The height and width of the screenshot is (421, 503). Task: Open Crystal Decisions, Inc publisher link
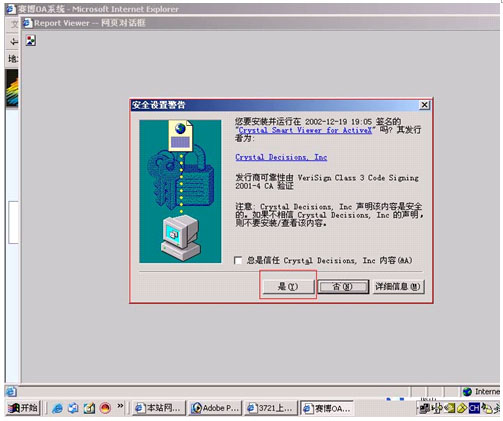pos(281,157)
